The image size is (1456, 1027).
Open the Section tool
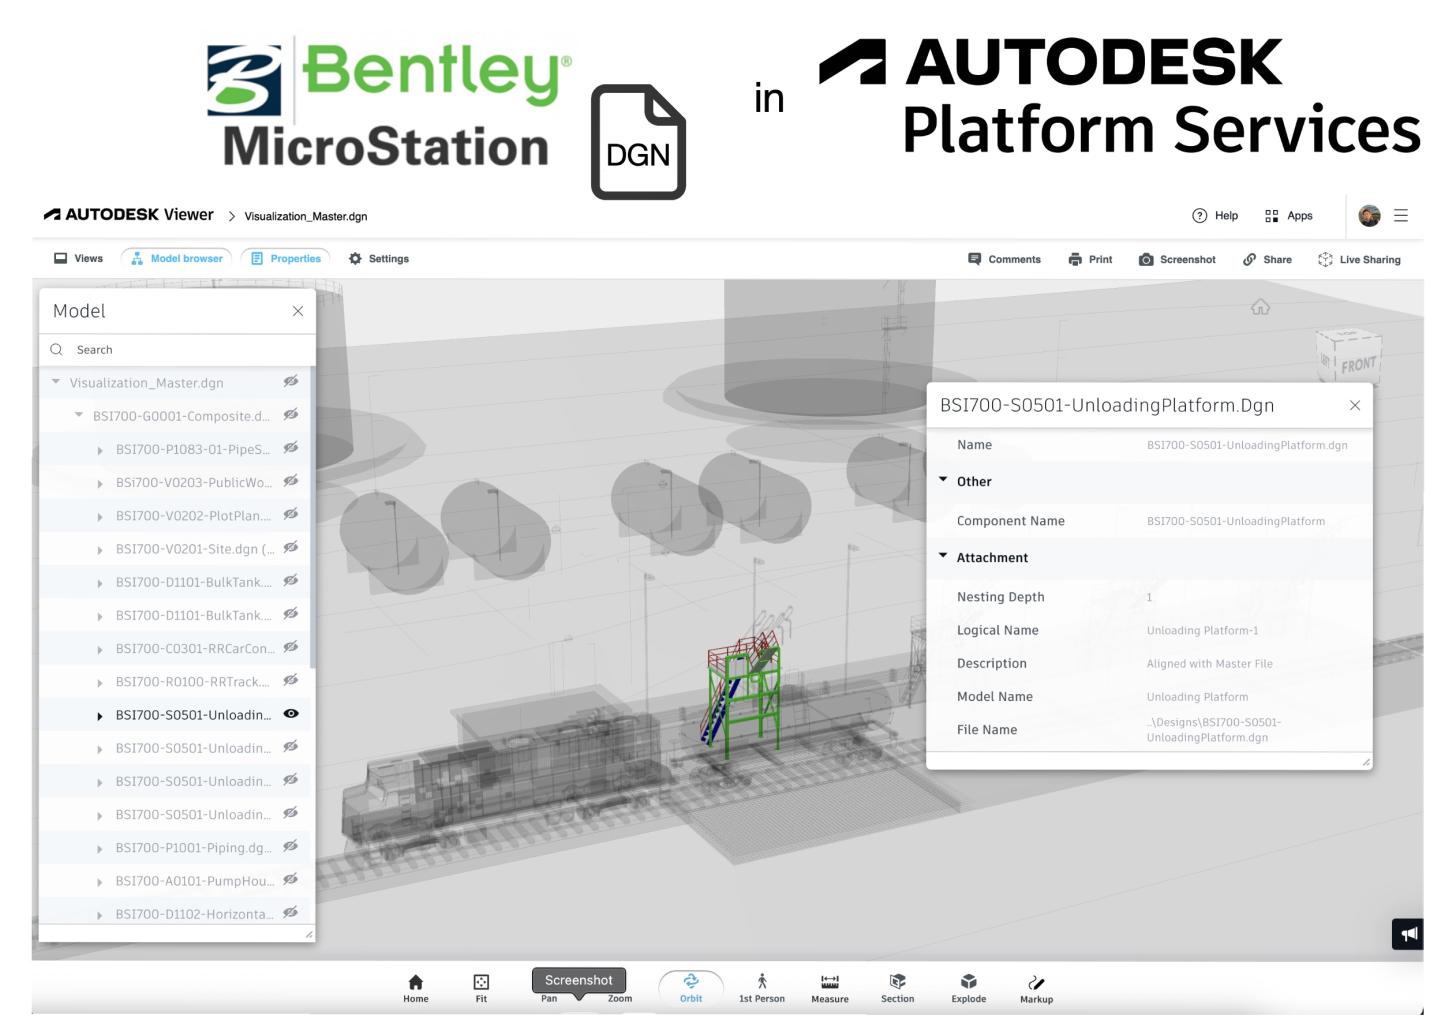point(897,987)
